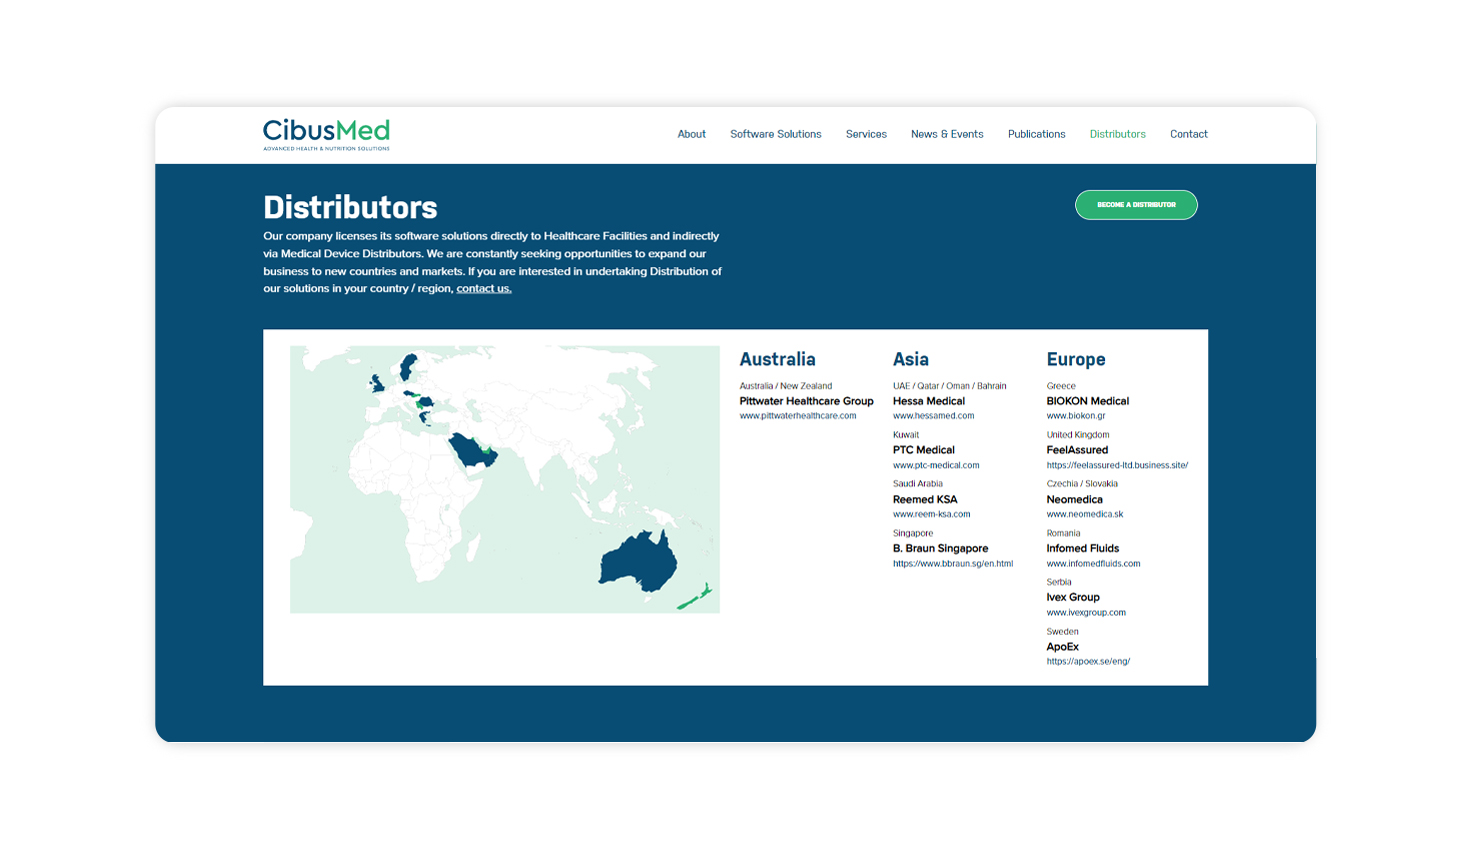Open the ApoEx apoex.se link
The height and width of the screenshot is (861, 1469).
click(1087, 661)
